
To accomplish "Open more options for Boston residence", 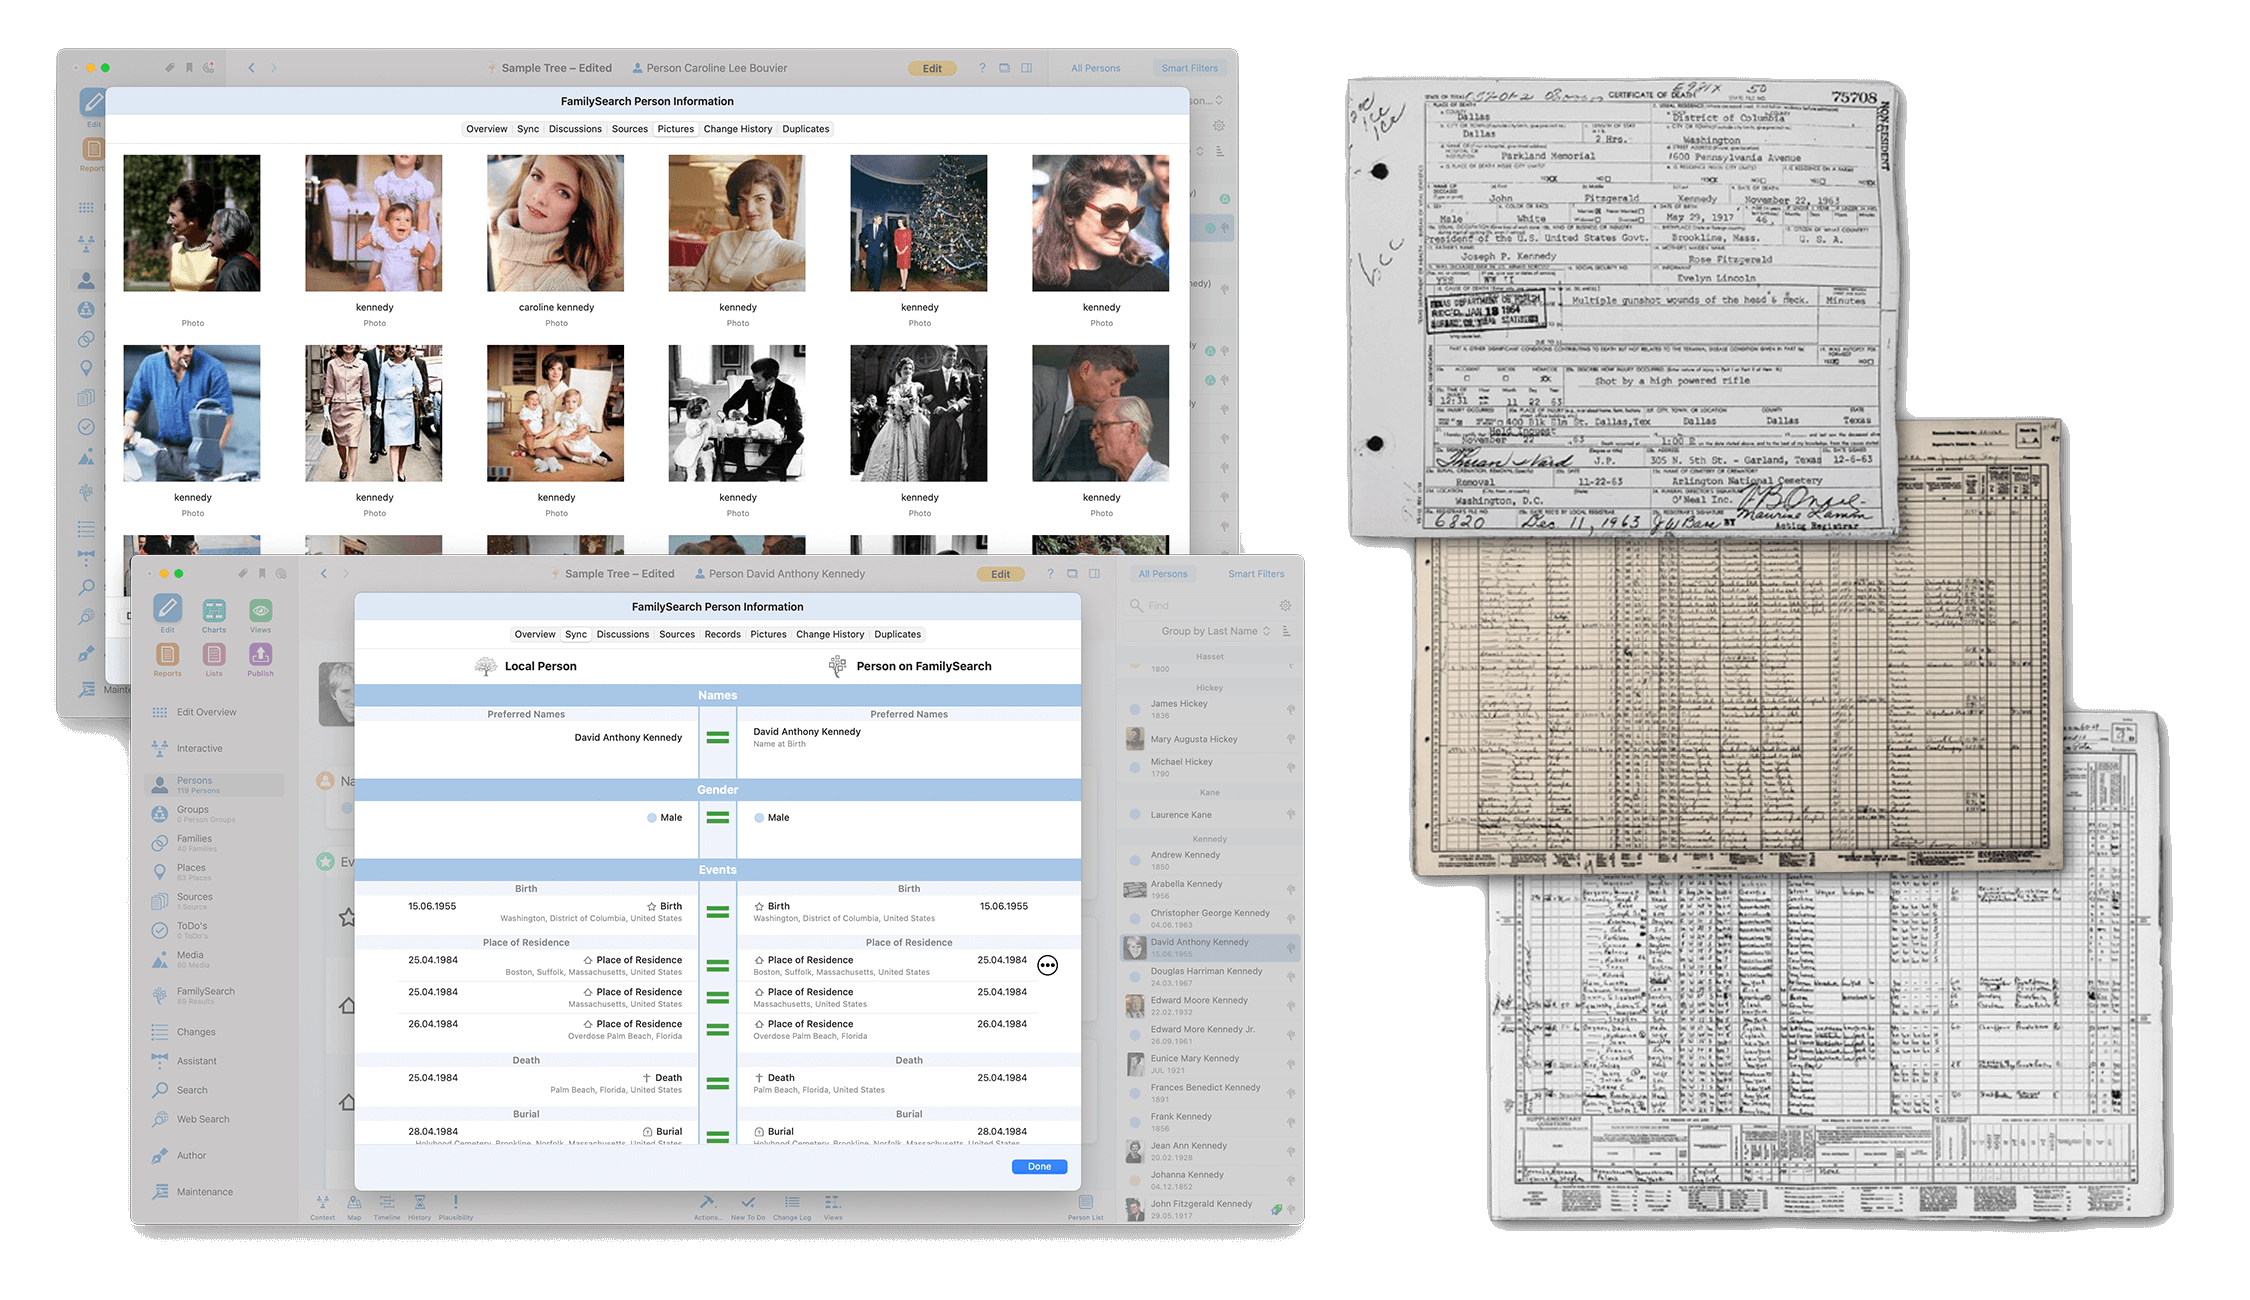I will tap(1047, 965).
